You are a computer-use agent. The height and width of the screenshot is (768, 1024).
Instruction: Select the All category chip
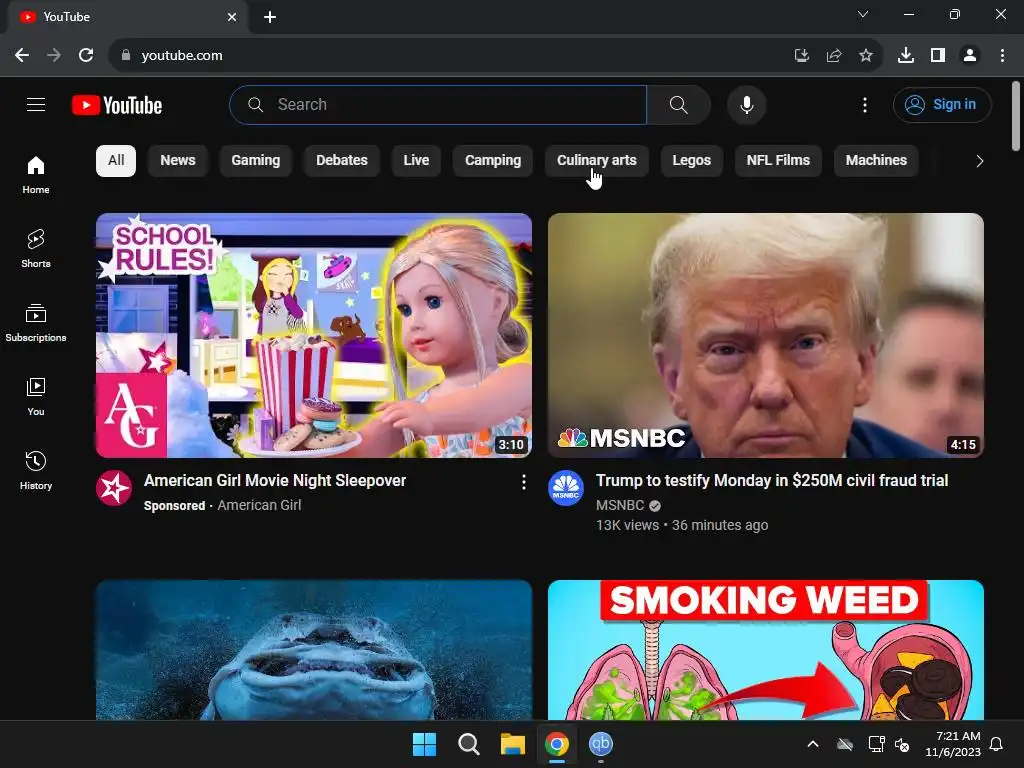tap(116, 161)
